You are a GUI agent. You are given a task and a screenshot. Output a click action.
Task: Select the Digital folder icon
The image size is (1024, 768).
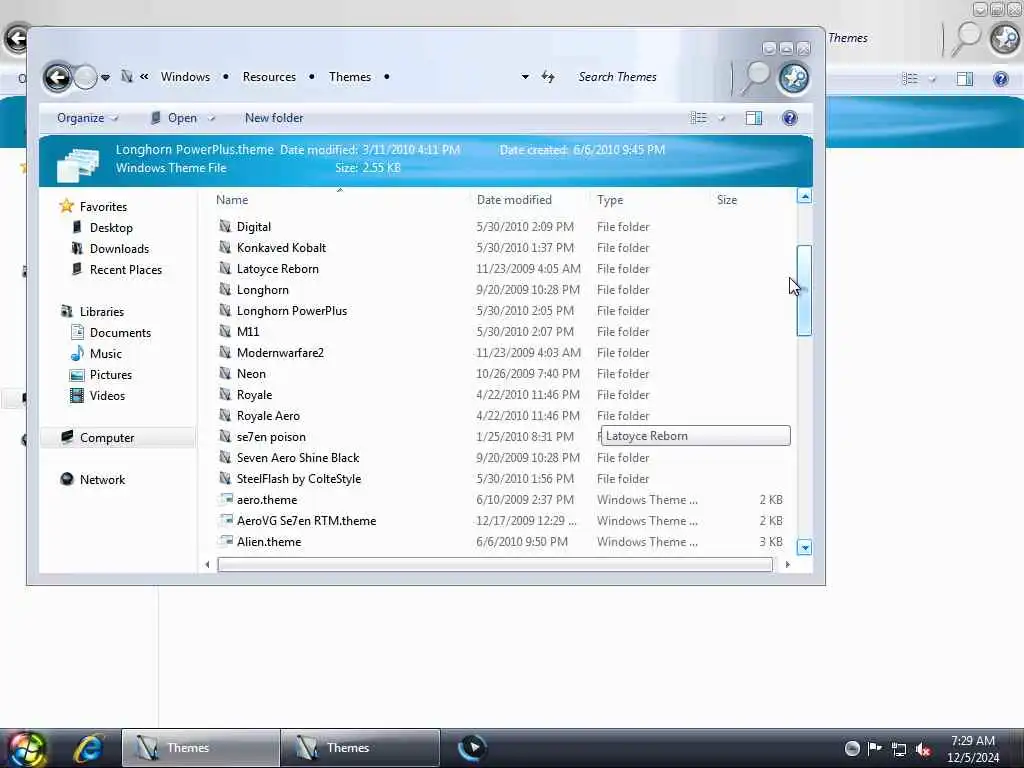[225, 227]
